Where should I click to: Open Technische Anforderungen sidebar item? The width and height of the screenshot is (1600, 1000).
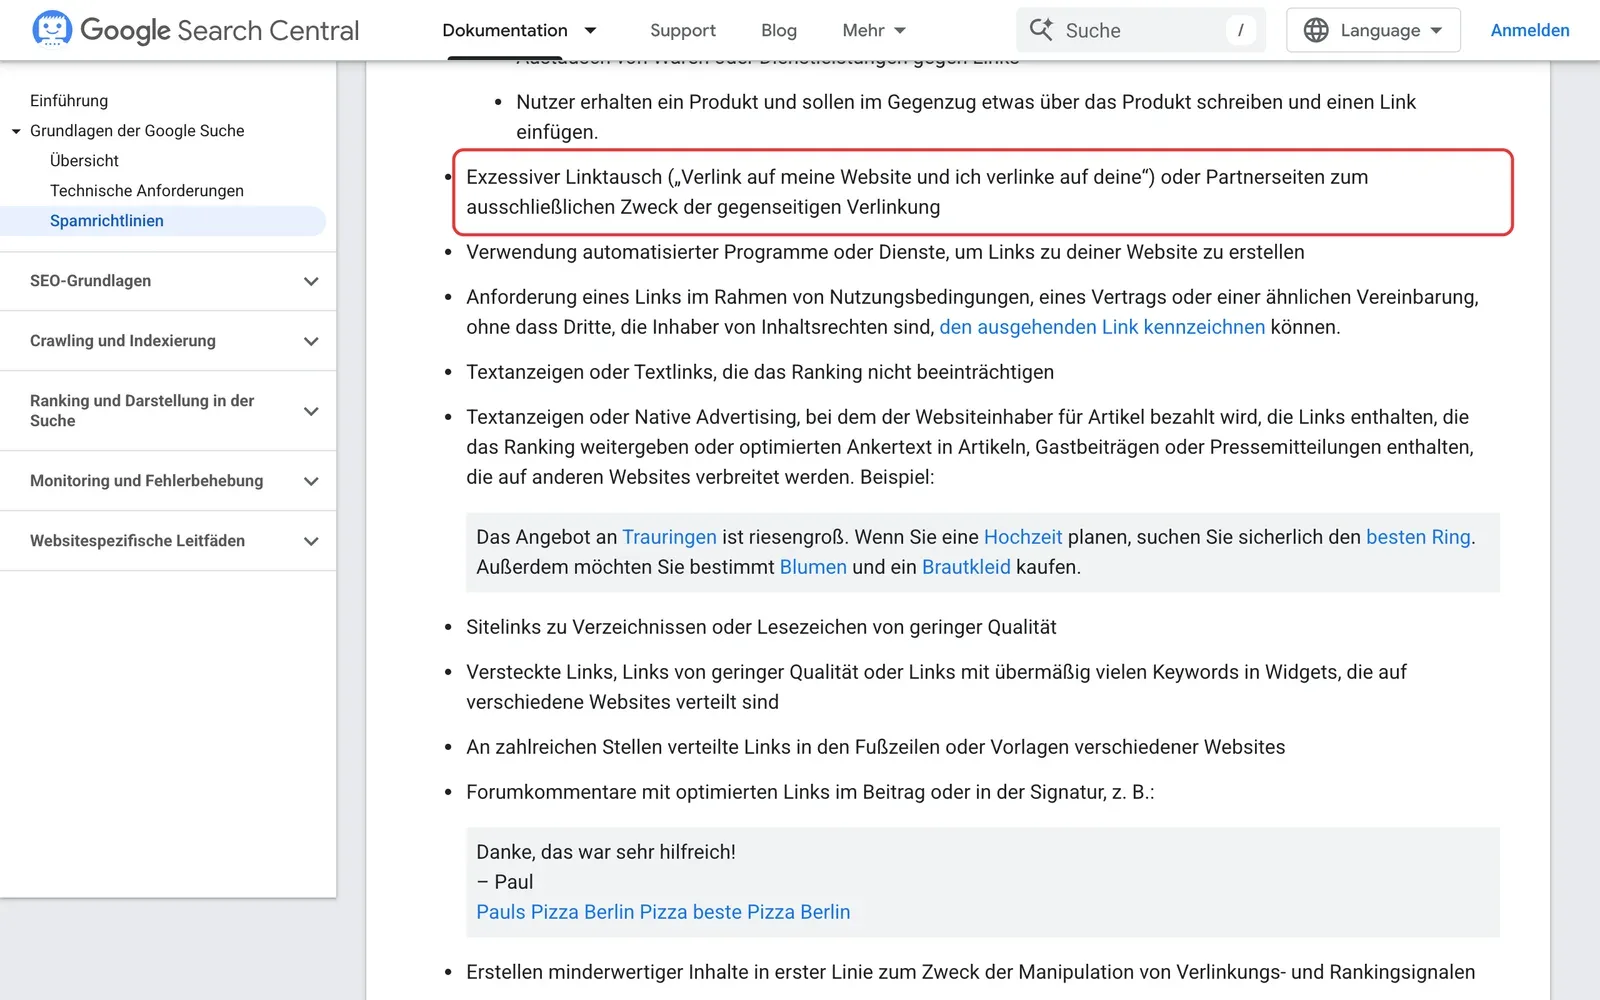tap(147, 191)
